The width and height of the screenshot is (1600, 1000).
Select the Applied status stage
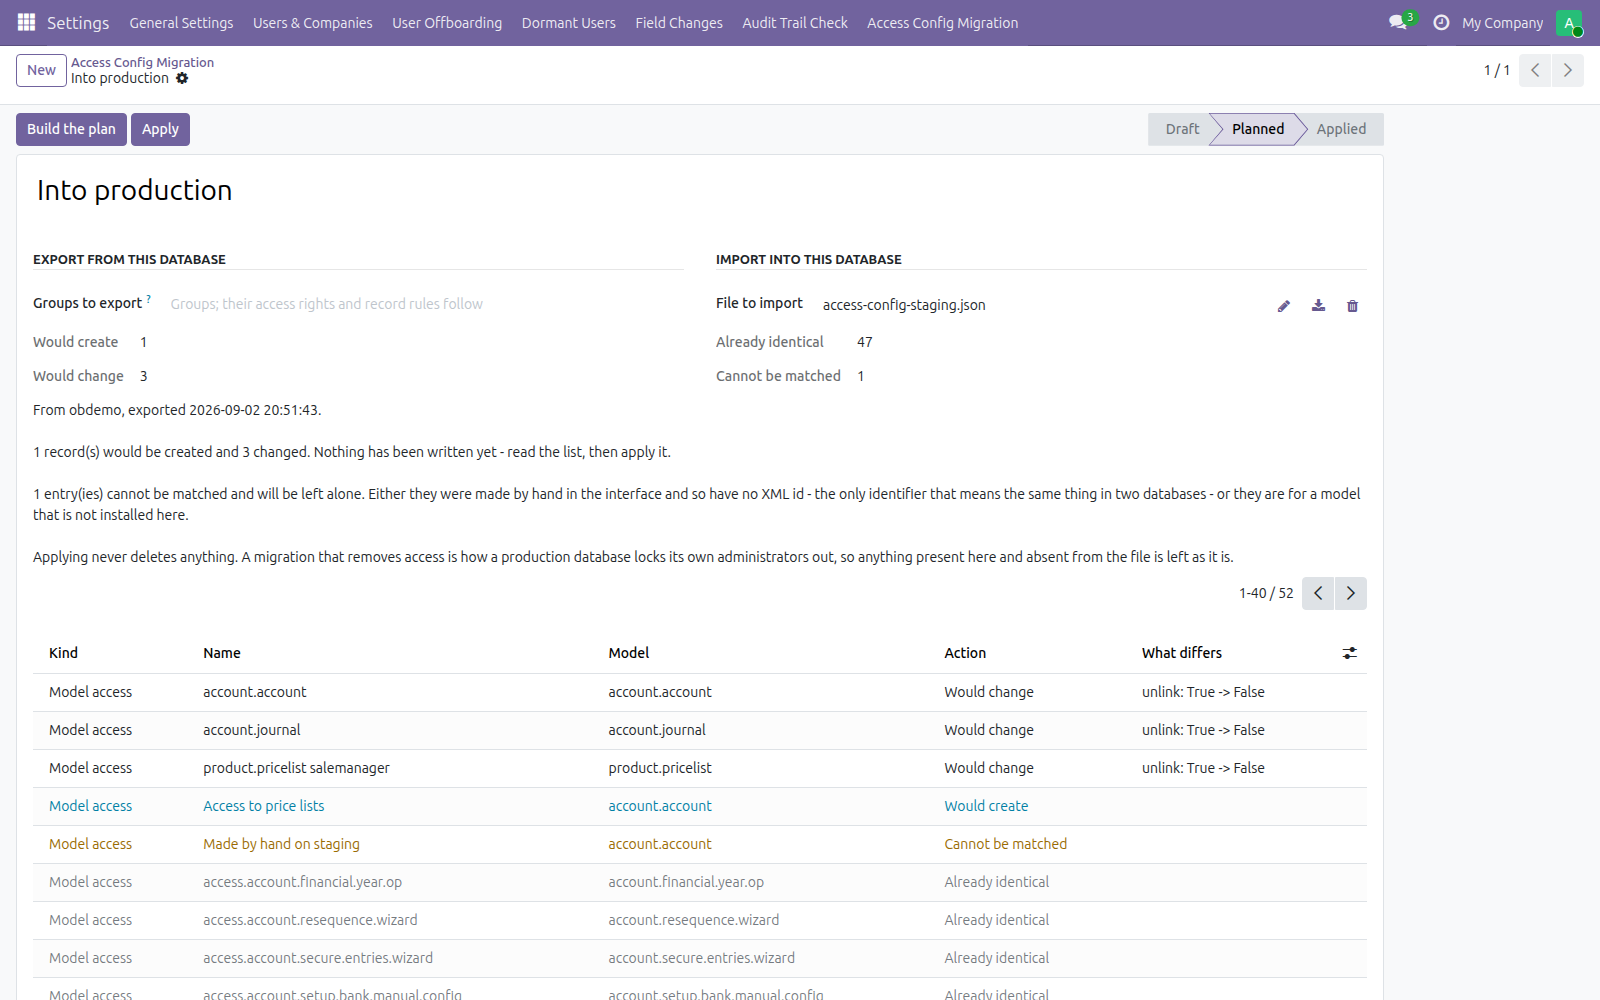point(1341,129)
